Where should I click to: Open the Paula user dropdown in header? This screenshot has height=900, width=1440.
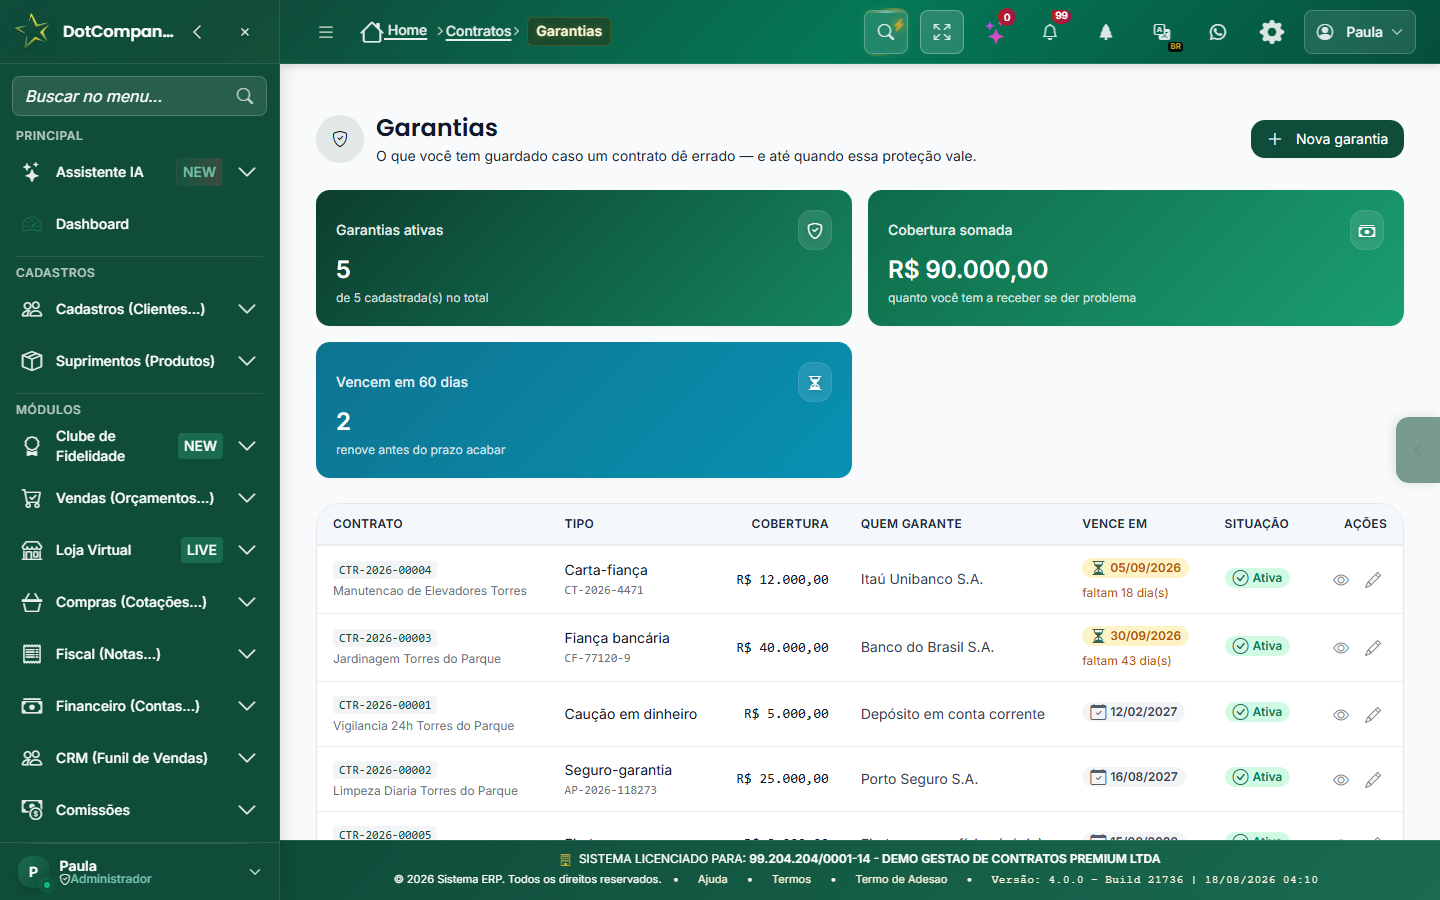tap(1359, 32)
